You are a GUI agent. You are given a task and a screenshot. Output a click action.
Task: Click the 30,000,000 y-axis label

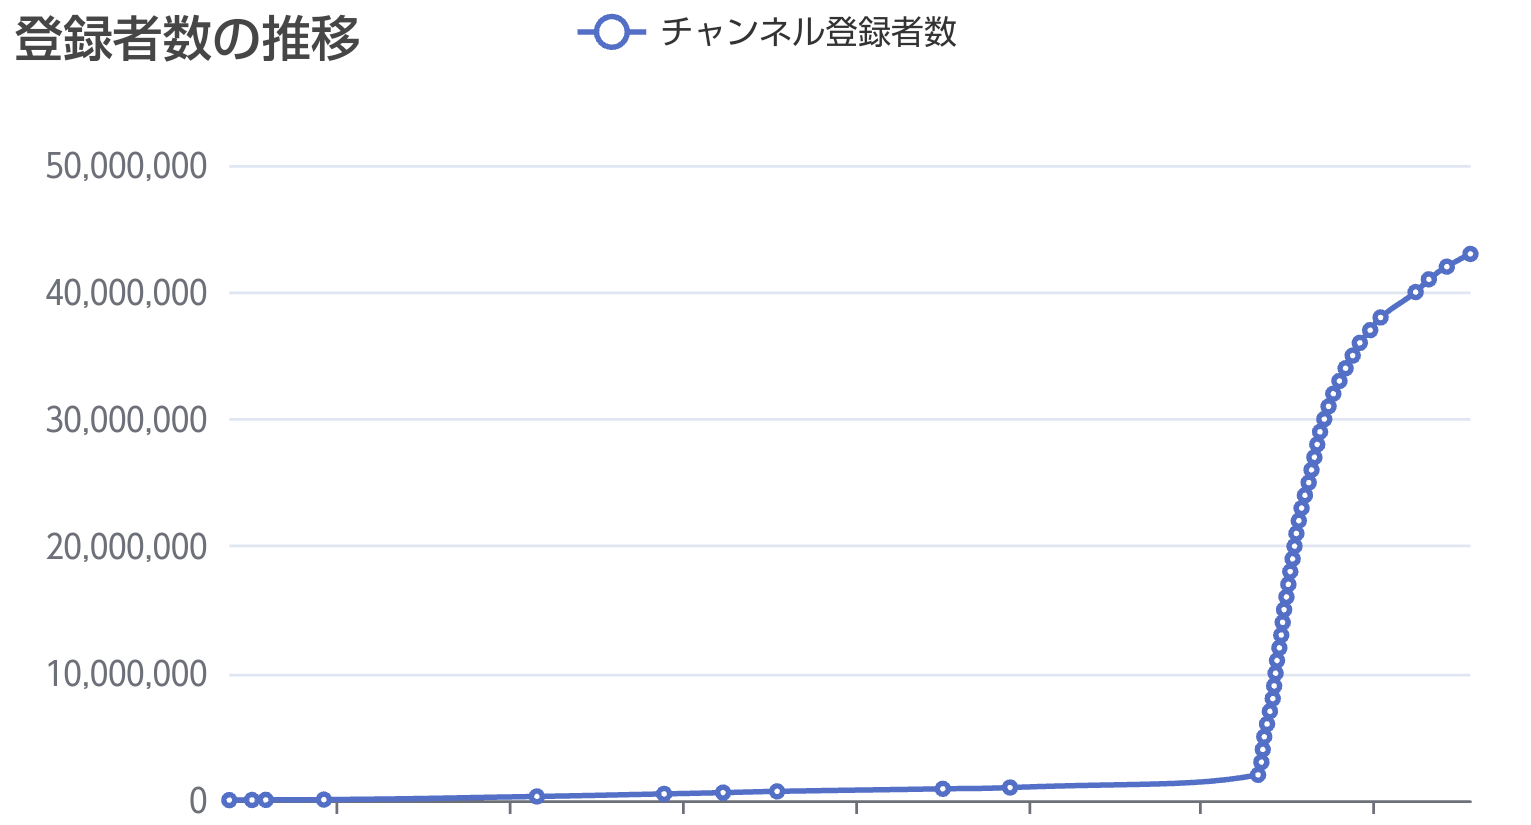[126, 420]
